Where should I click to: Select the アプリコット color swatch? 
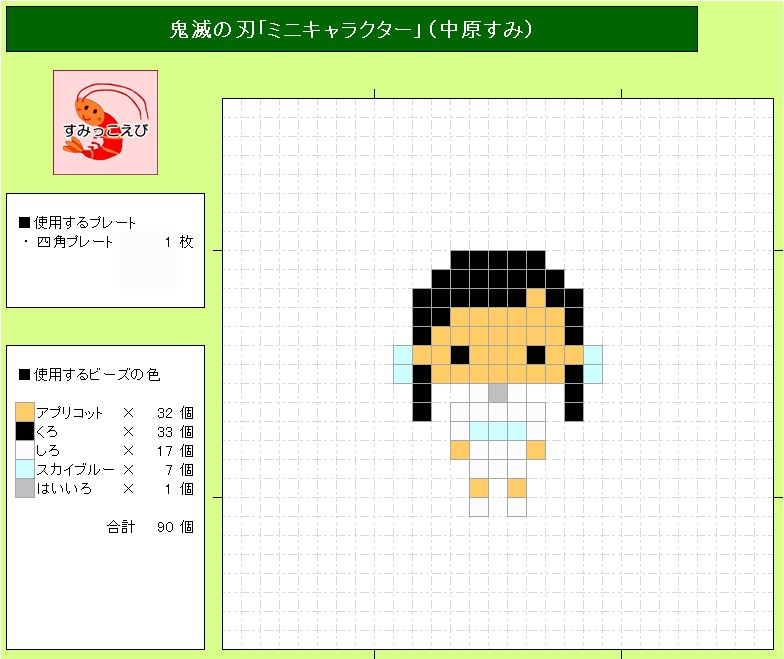[x=24, y=412]
